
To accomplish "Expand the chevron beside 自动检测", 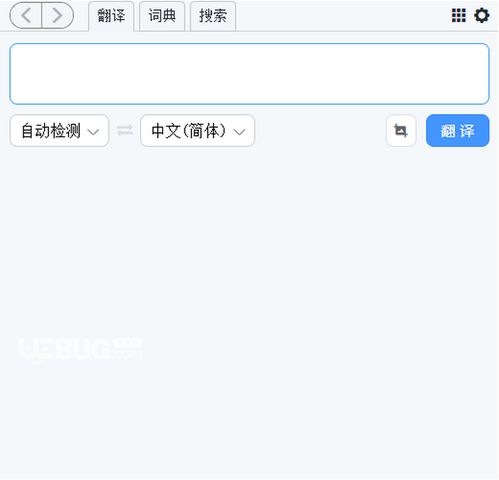I will point(93,132).
